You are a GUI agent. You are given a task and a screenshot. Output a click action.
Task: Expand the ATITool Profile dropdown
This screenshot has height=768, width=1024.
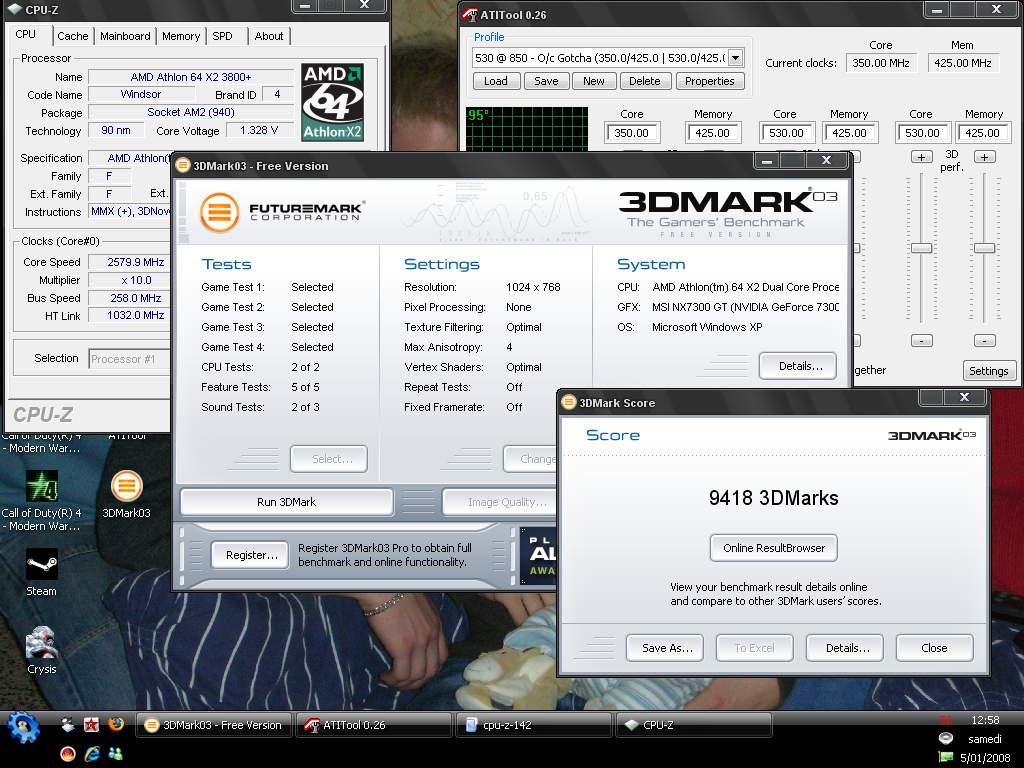point(735,57)
